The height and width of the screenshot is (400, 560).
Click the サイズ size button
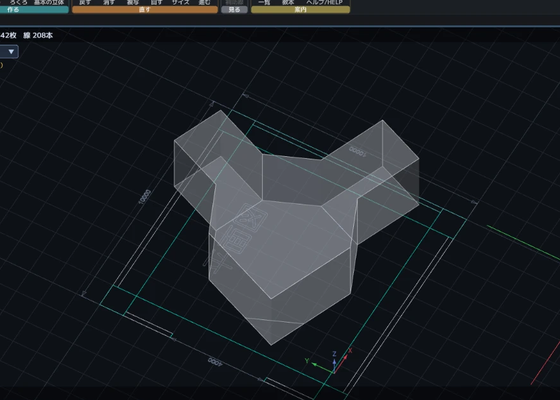point(181,2)
